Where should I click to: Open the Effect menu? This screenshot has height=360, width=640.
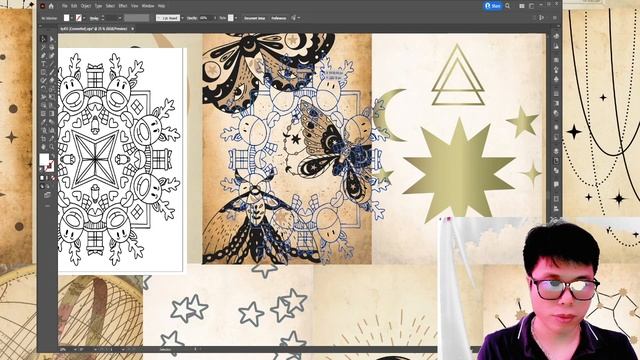123,6
